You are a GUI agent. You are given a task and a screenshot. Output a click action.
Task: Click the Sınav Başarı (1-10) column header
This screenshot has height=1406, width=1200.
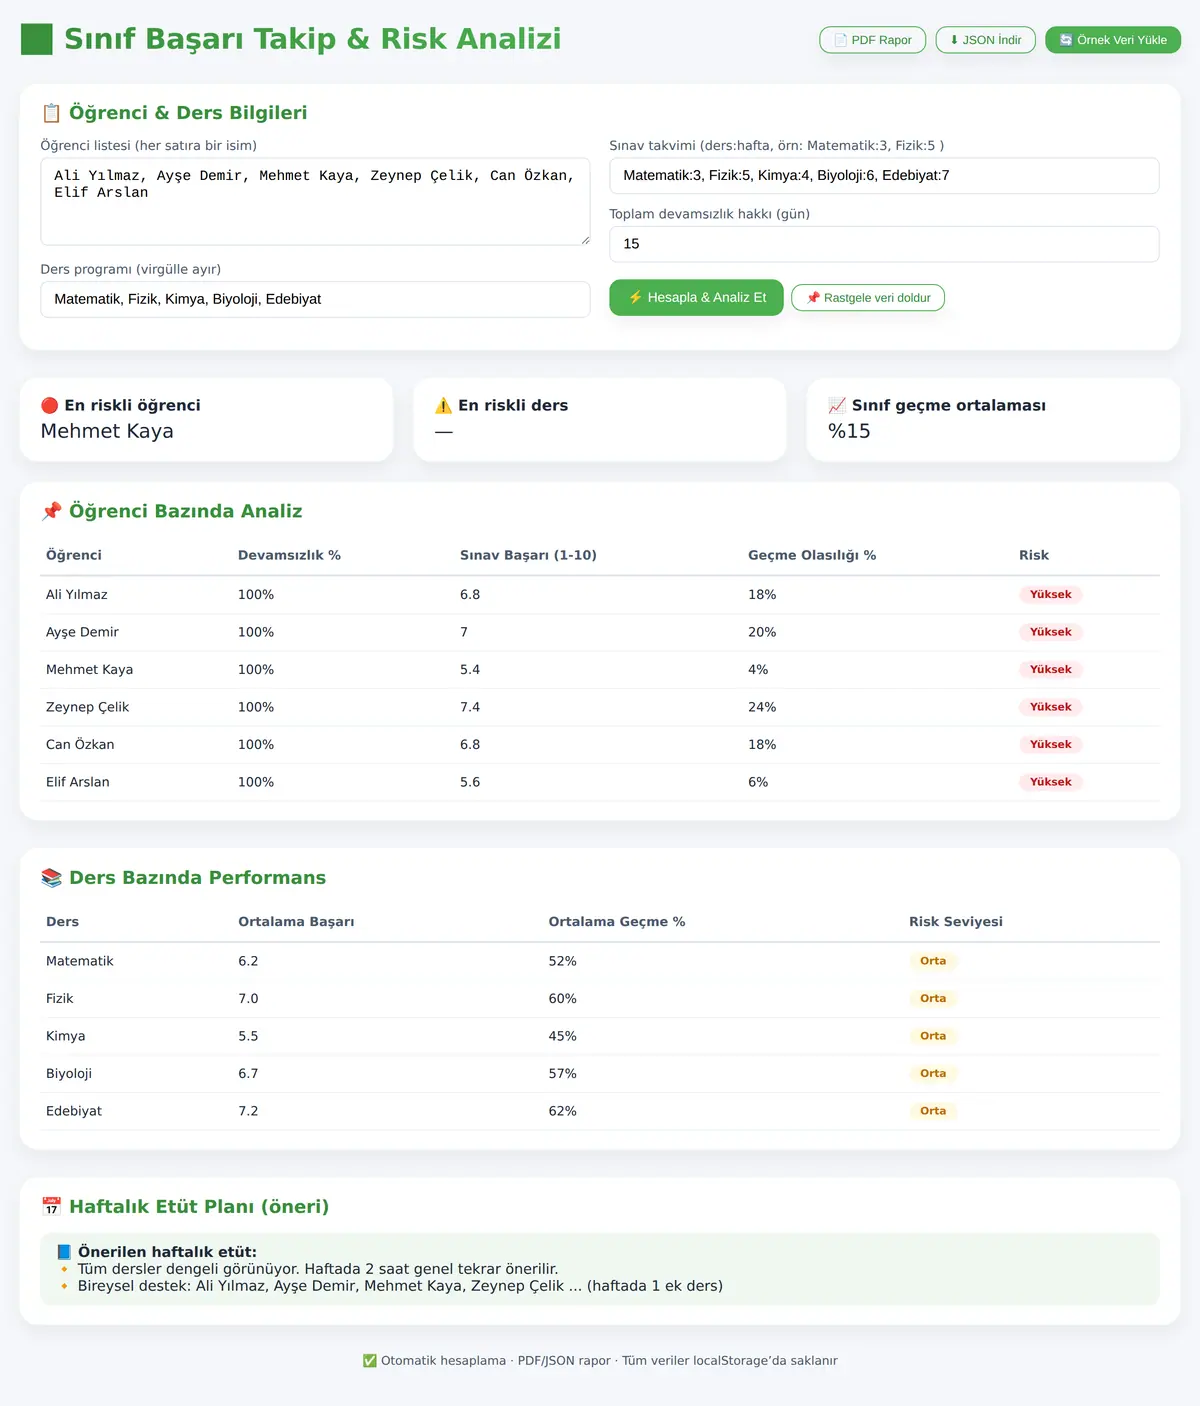pos(528,555)
